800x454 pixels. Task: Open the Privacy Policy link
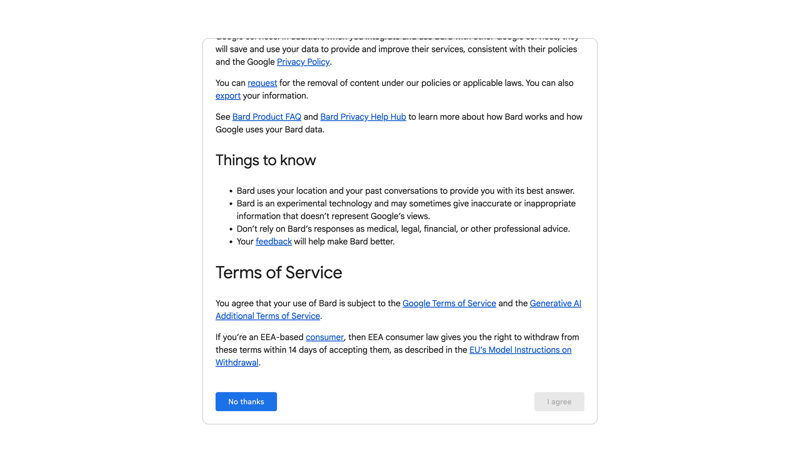[x=303, y=62]
